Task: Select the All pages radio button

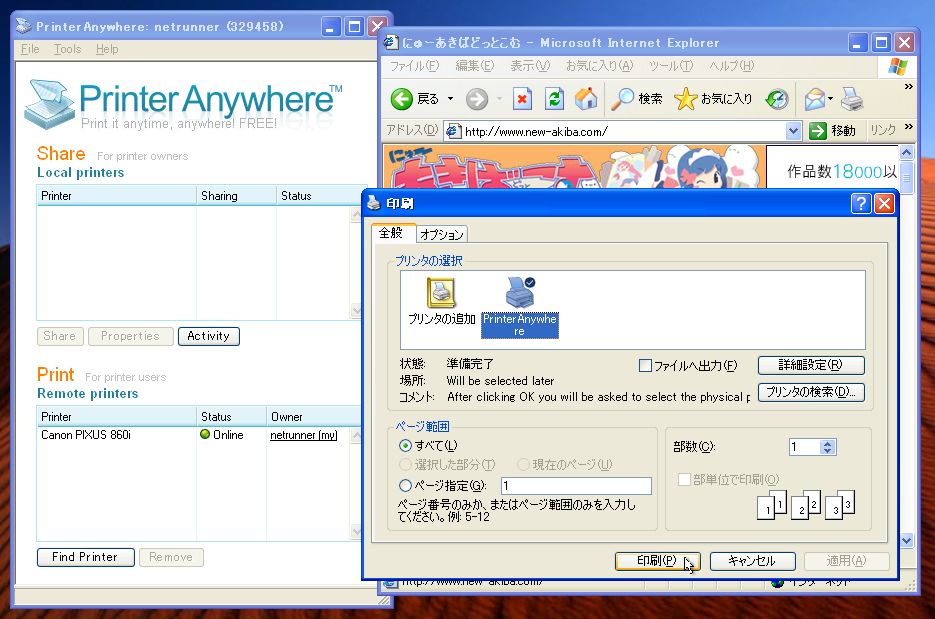Action: [x=405, y=445]
